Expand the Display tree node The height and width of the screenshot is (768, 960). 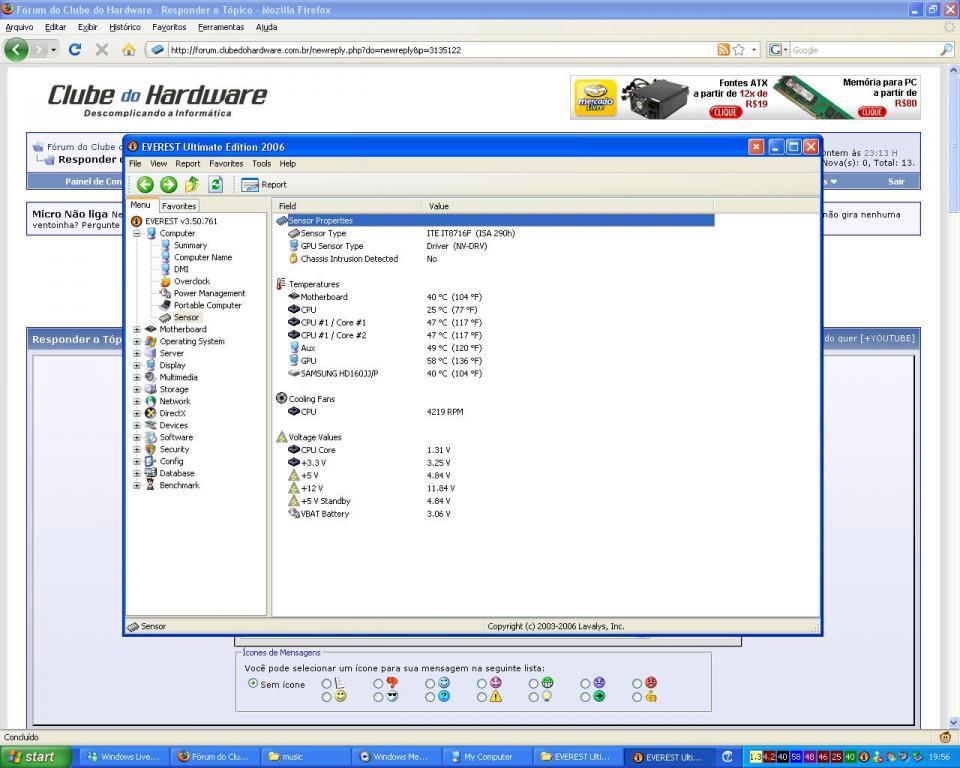(x=137, y=365)
